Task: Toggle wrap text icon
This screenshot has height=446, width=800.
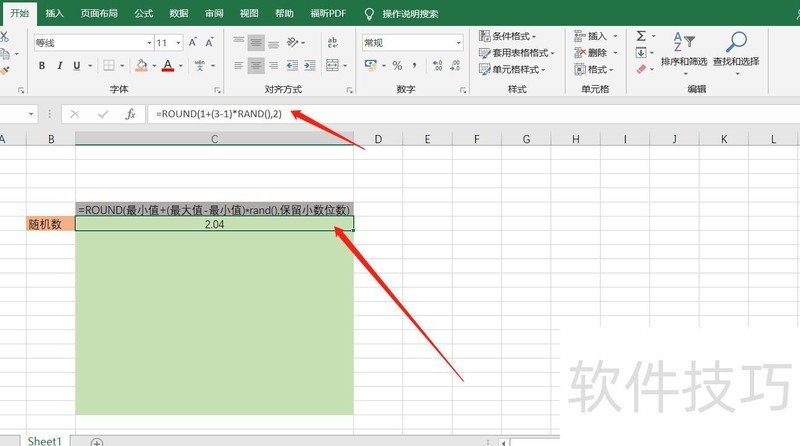Action: (x=333, y=42)
